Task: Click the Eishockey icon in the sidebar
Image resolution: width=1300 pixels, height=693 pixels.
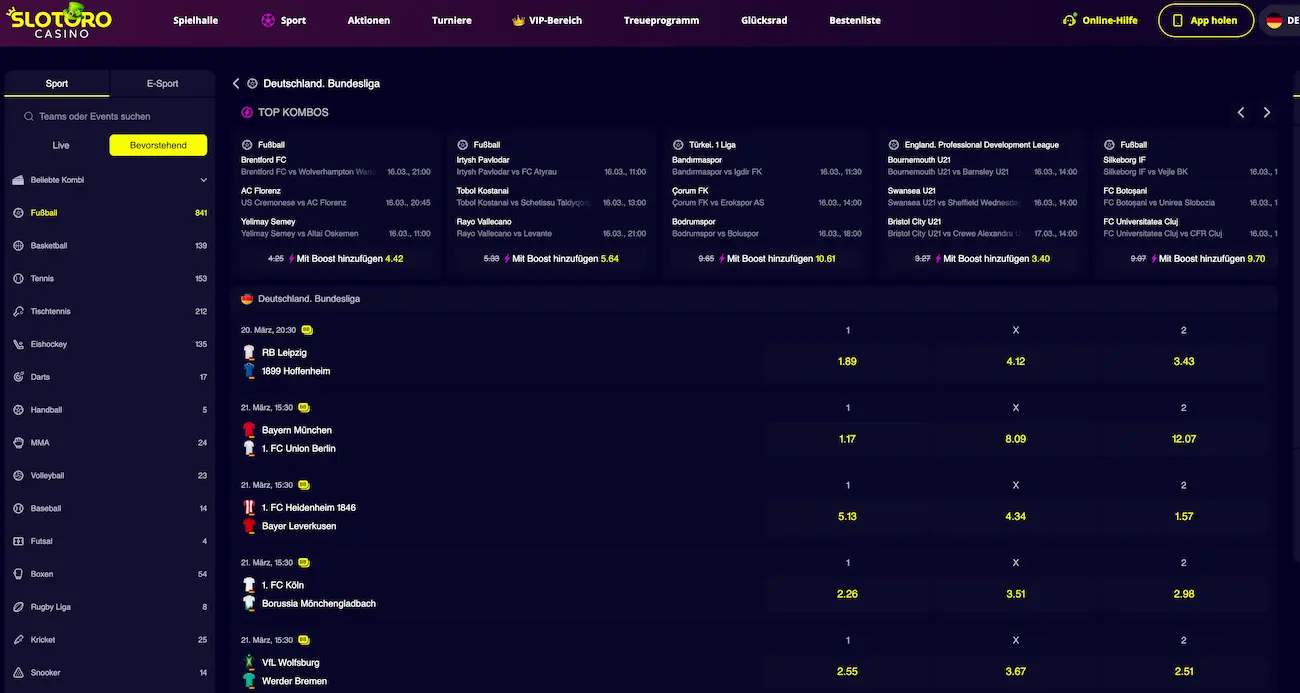Action: [19, 344]
